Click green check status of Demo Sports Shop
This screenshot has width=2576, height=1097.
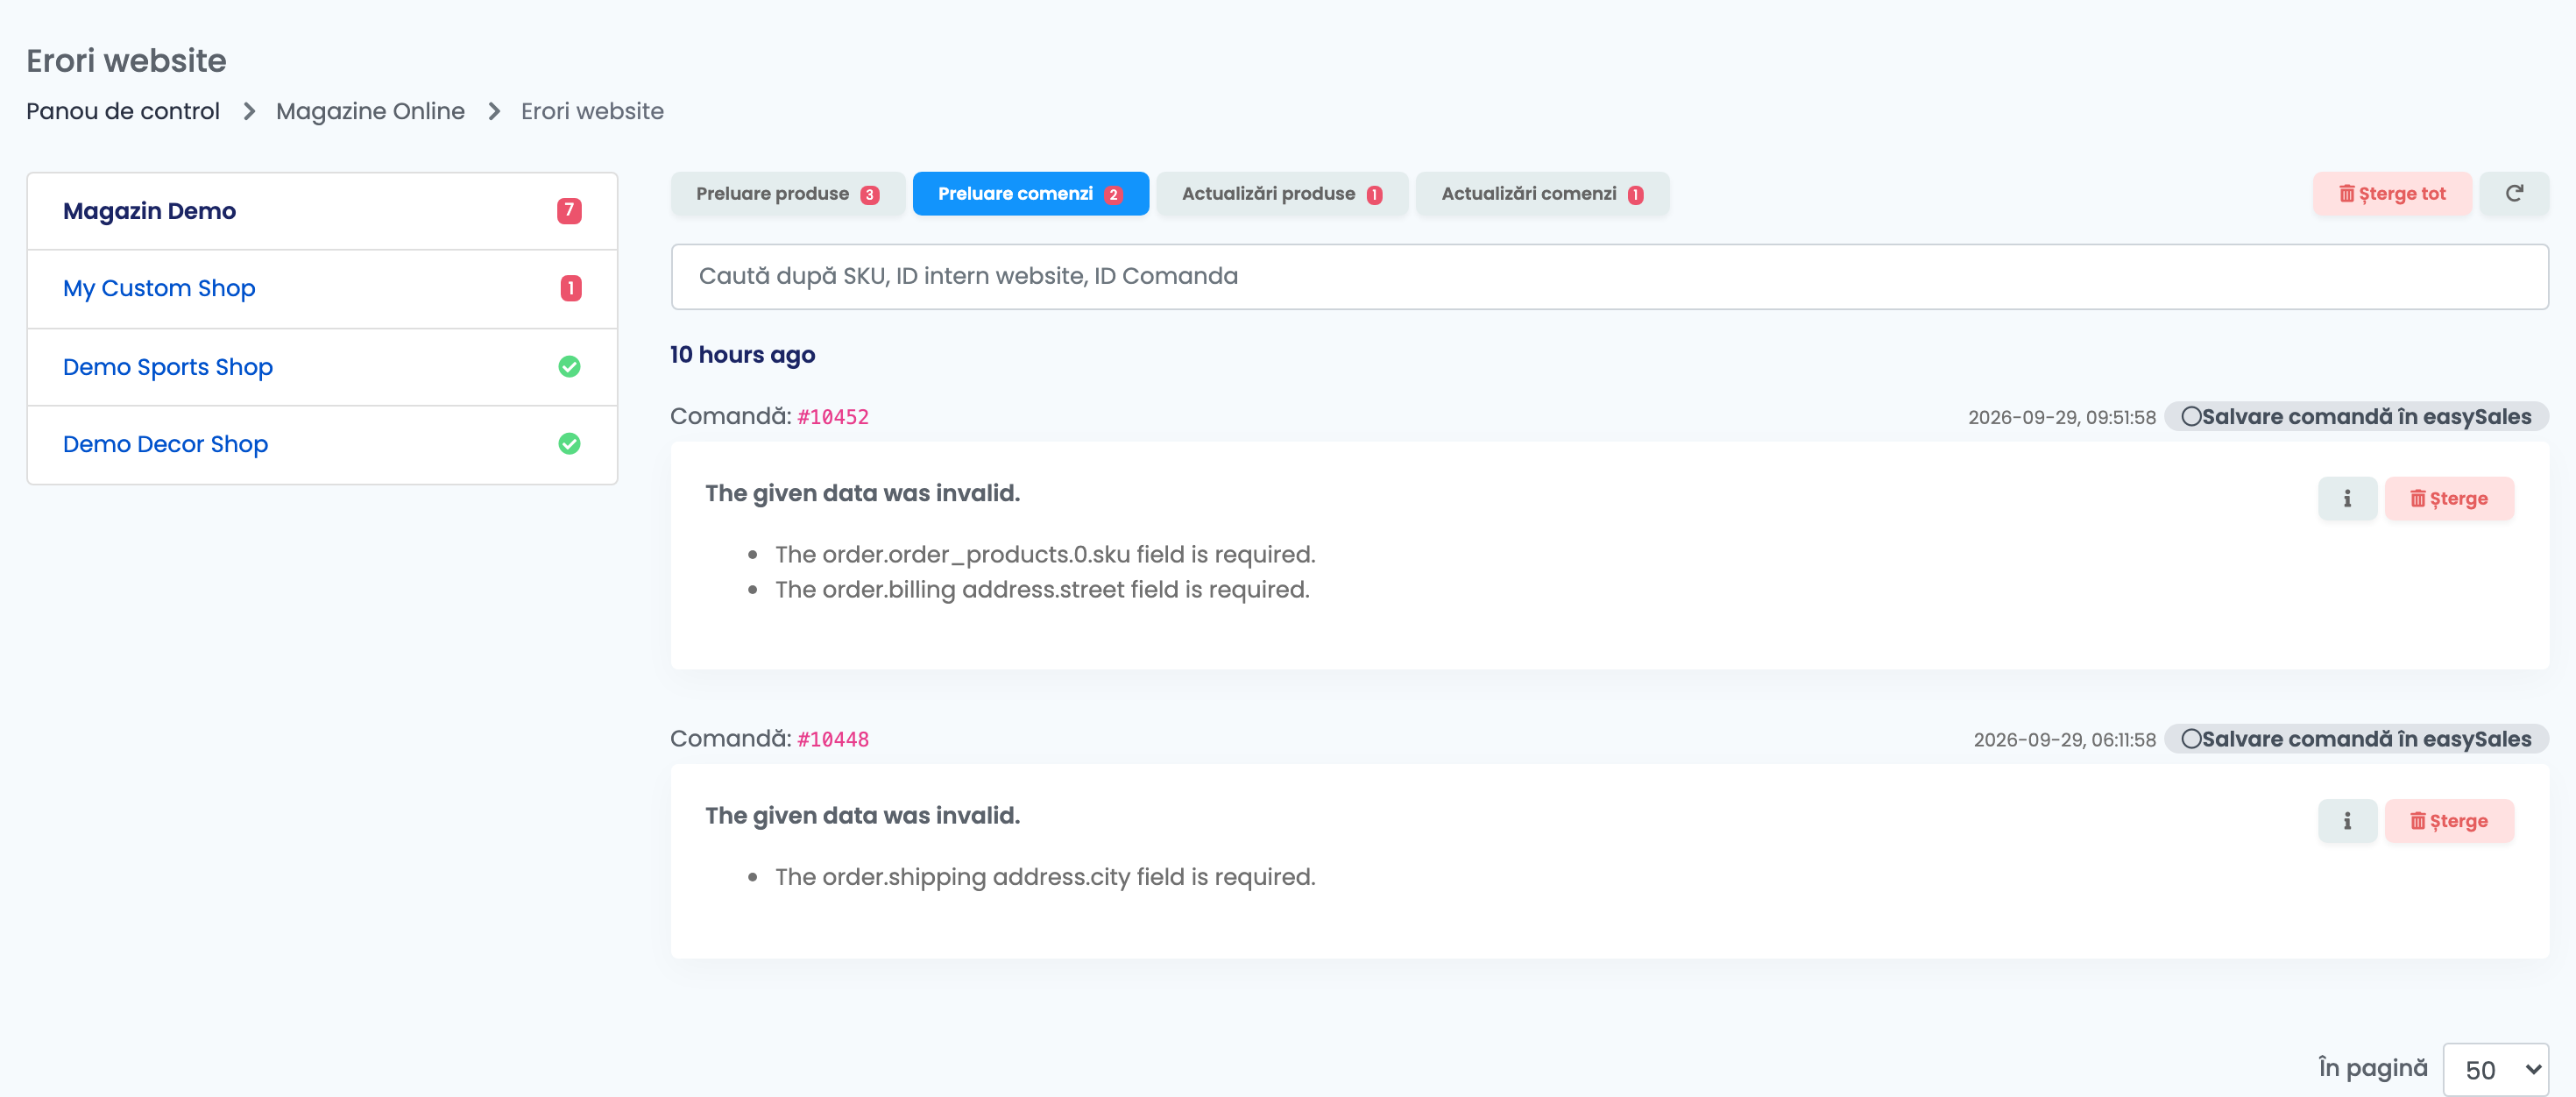click(569, 367)
